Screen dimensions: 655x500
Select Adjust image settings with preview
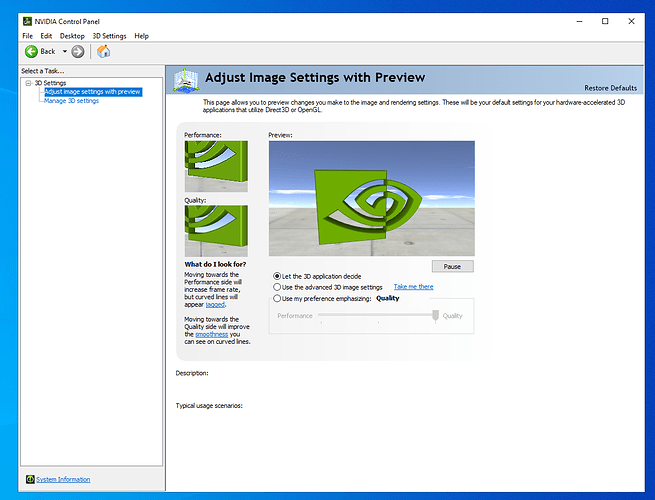pos(93,92)
